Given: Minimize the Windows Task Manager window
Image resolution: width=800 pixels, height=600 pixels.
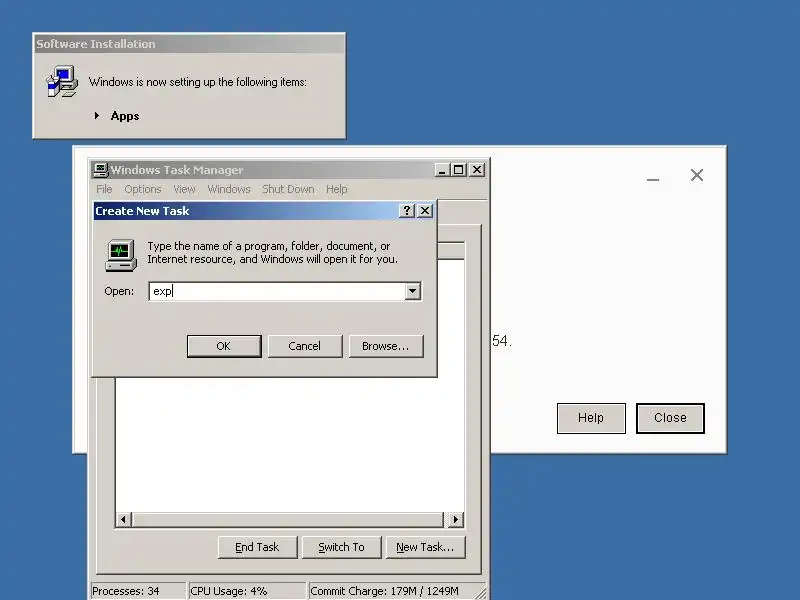Looking at the screenshot, I should (x=442, y=169).
